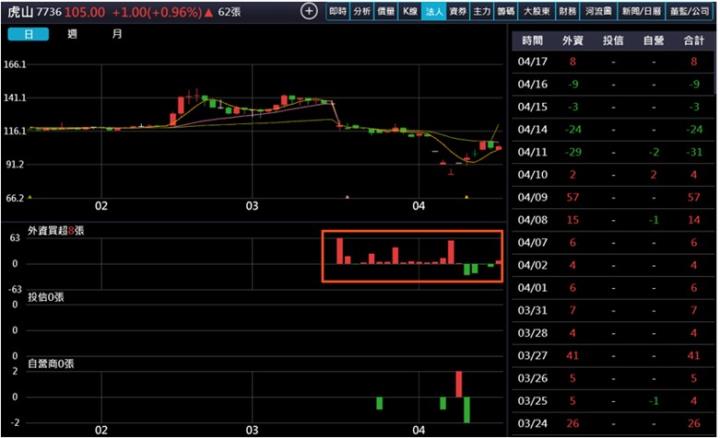Select the 04/15 row date

click(x=533, y=107)
